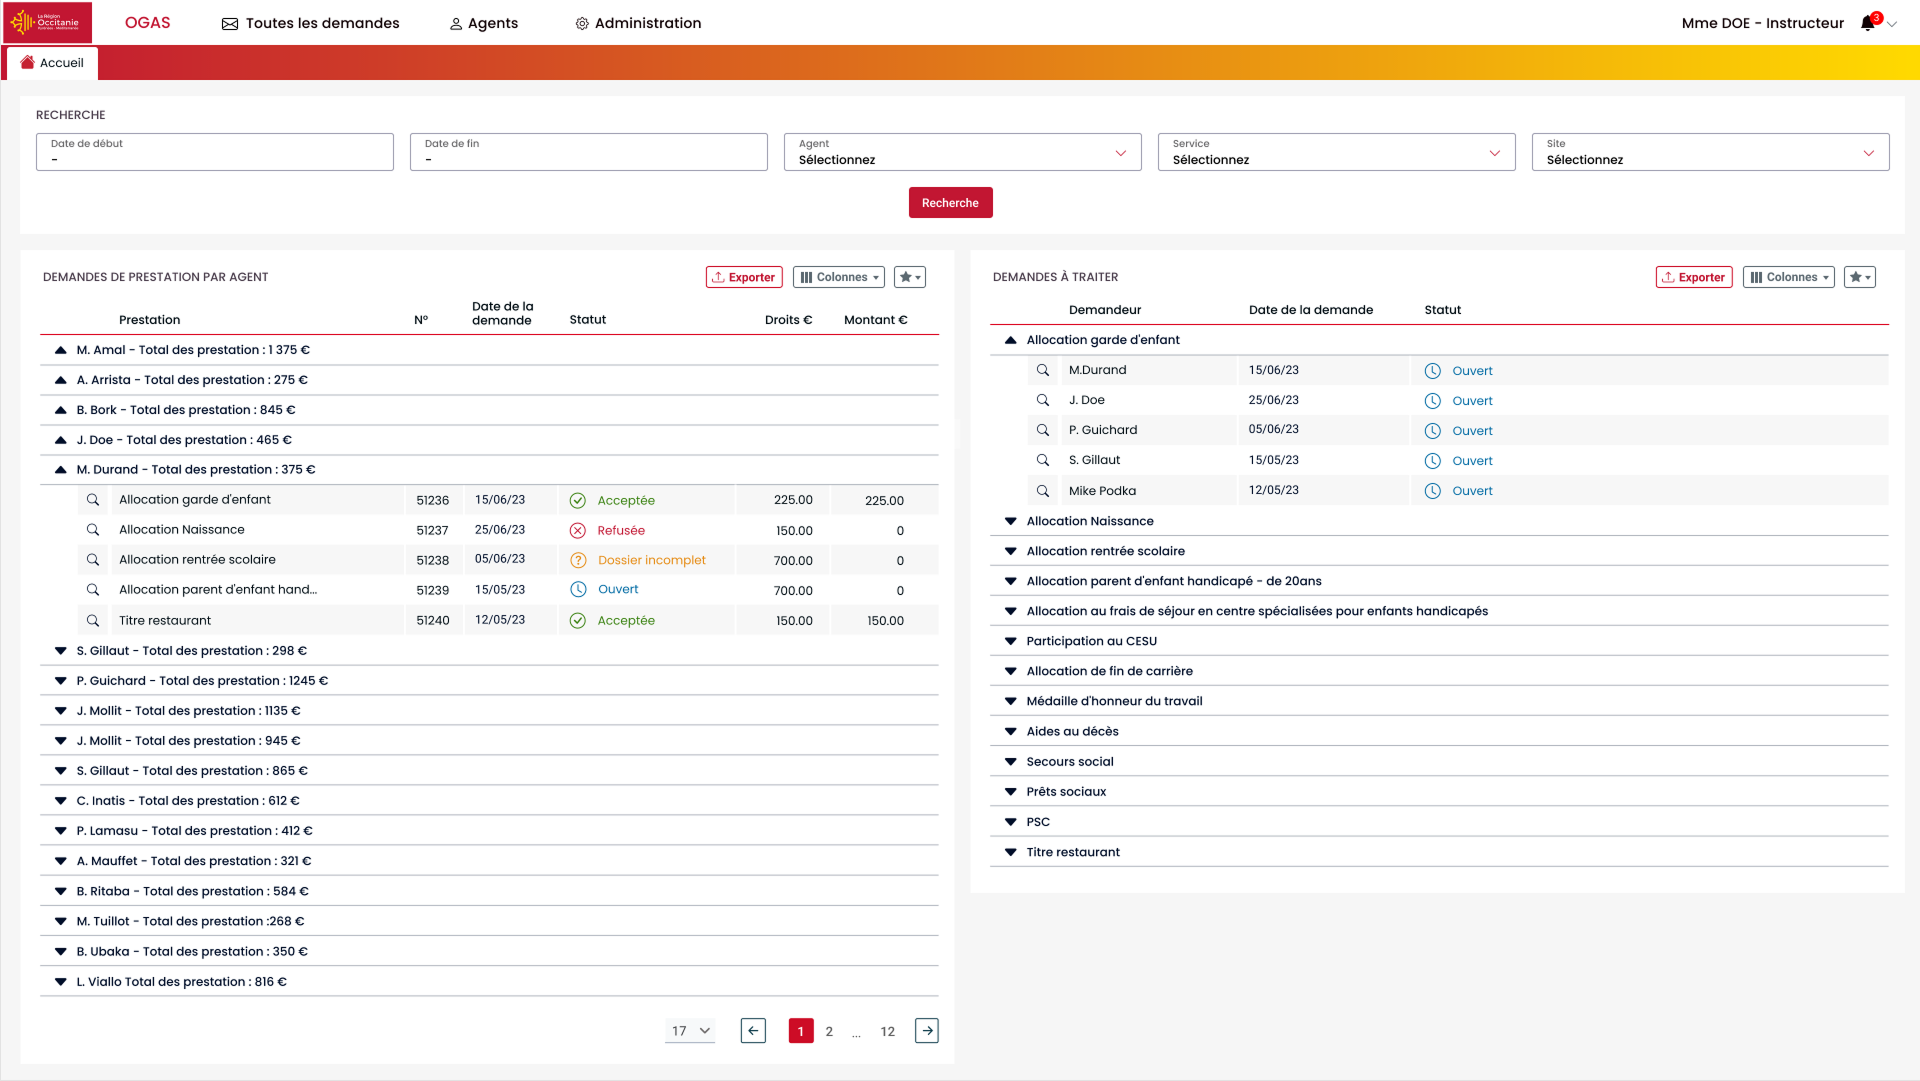1920x1081 pixels.
Task: Open details magnifier for Titre restaurant row
Action: (x=93, y=621)
